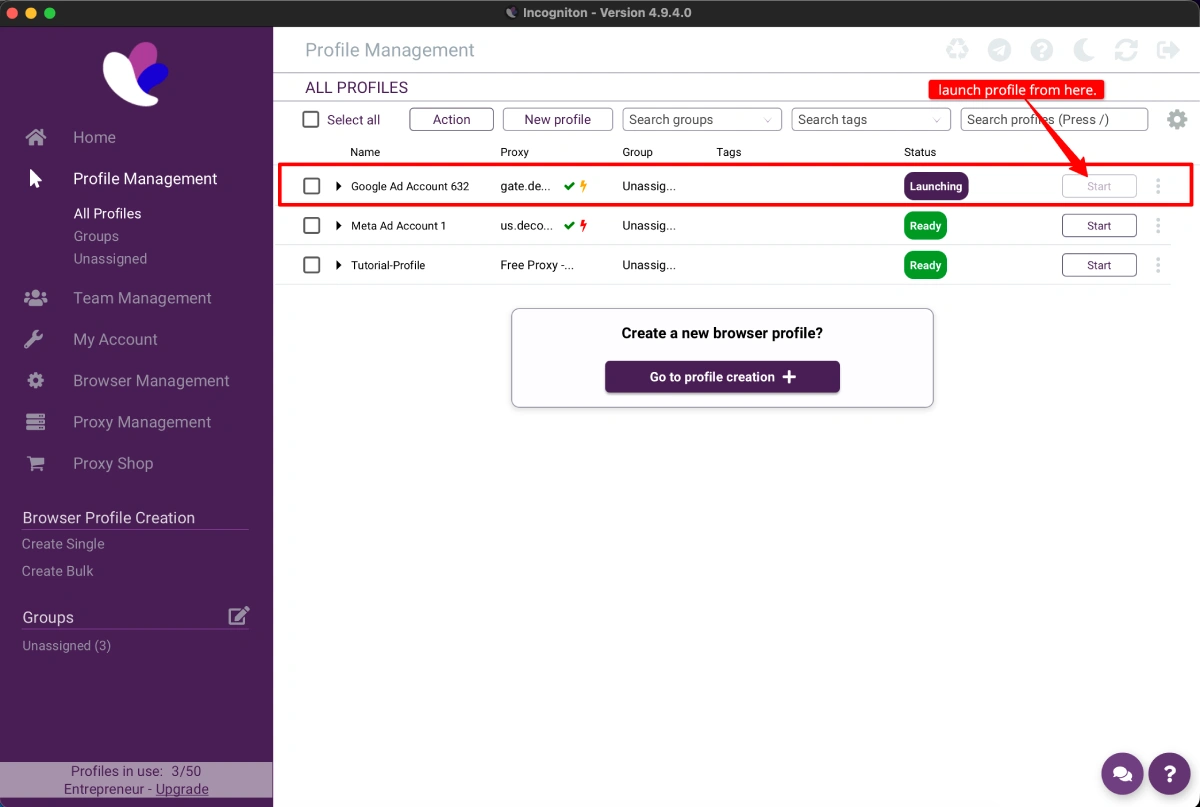The image size is (1200, 807).
Task: Click the Status column header
Action: [920, 152]
